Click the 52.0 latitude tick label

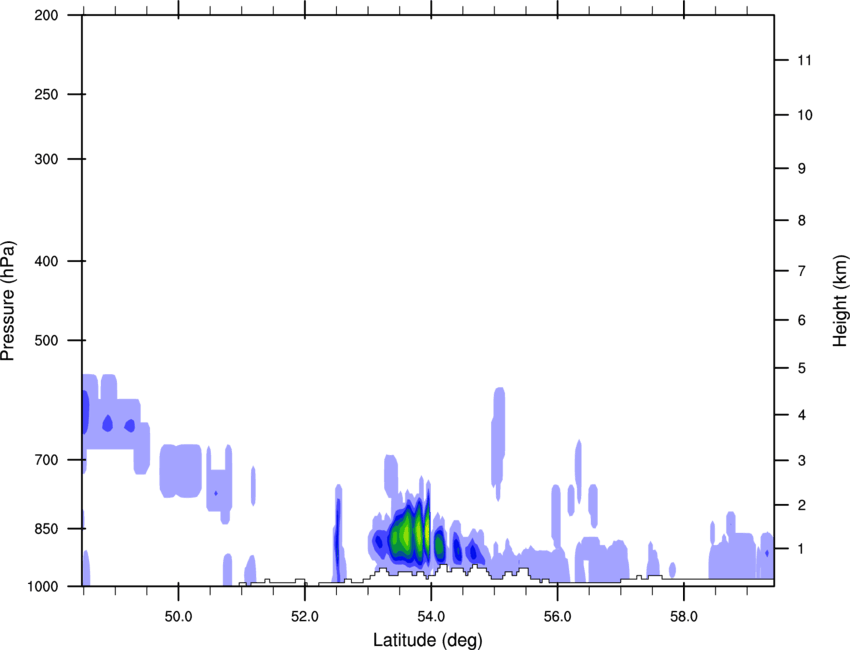(x=305, y=617)
